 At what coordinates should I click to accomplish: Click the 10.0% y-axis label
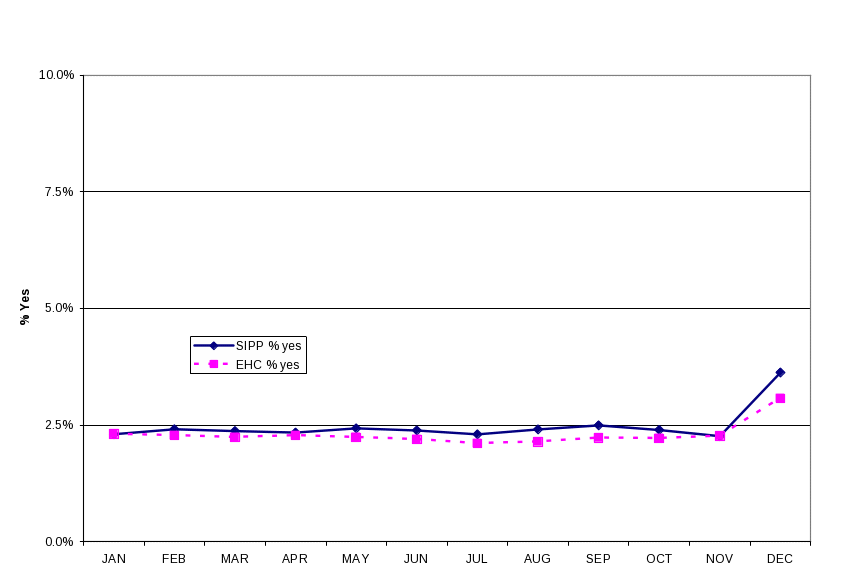coord(56,75)
